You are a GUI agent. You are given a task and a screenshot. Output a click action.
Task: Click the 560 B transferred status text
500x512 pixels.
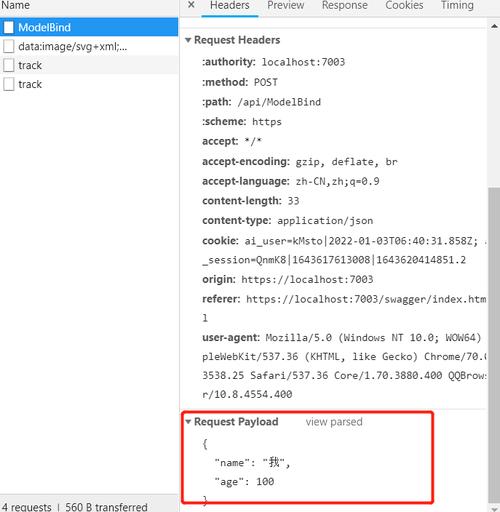106,507
